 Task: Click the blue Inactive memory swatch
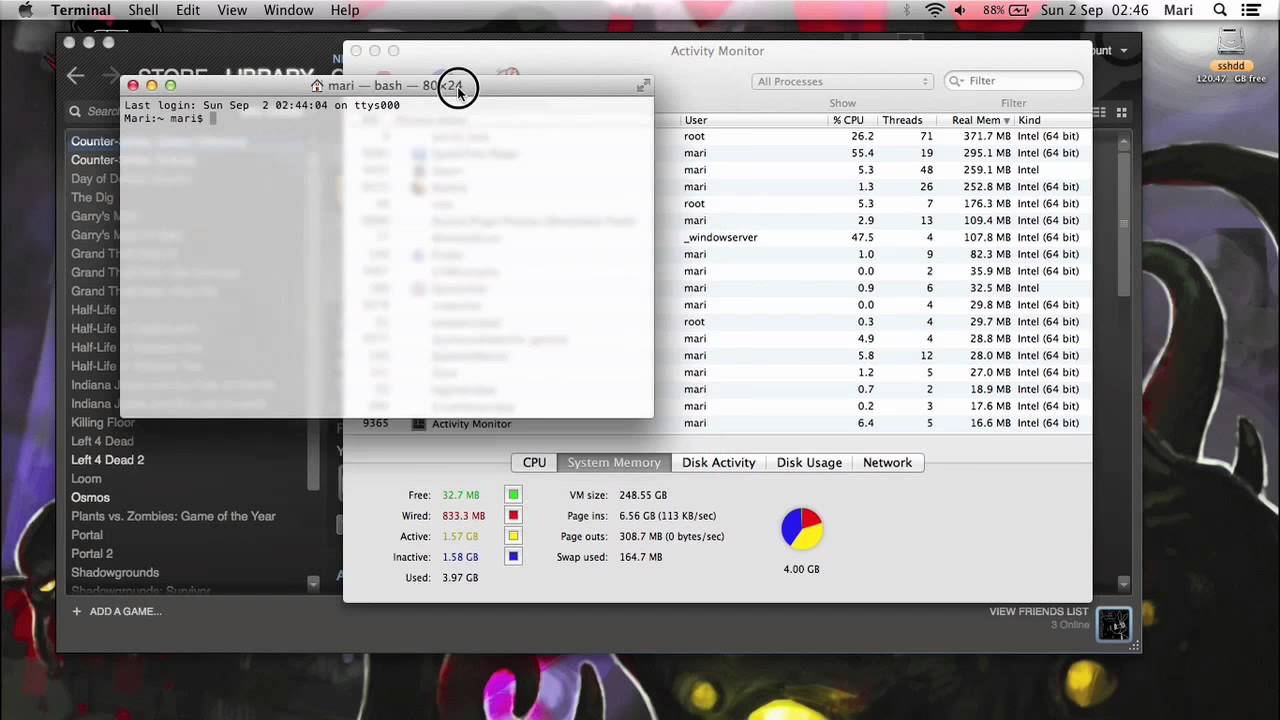tap(513, 557)
